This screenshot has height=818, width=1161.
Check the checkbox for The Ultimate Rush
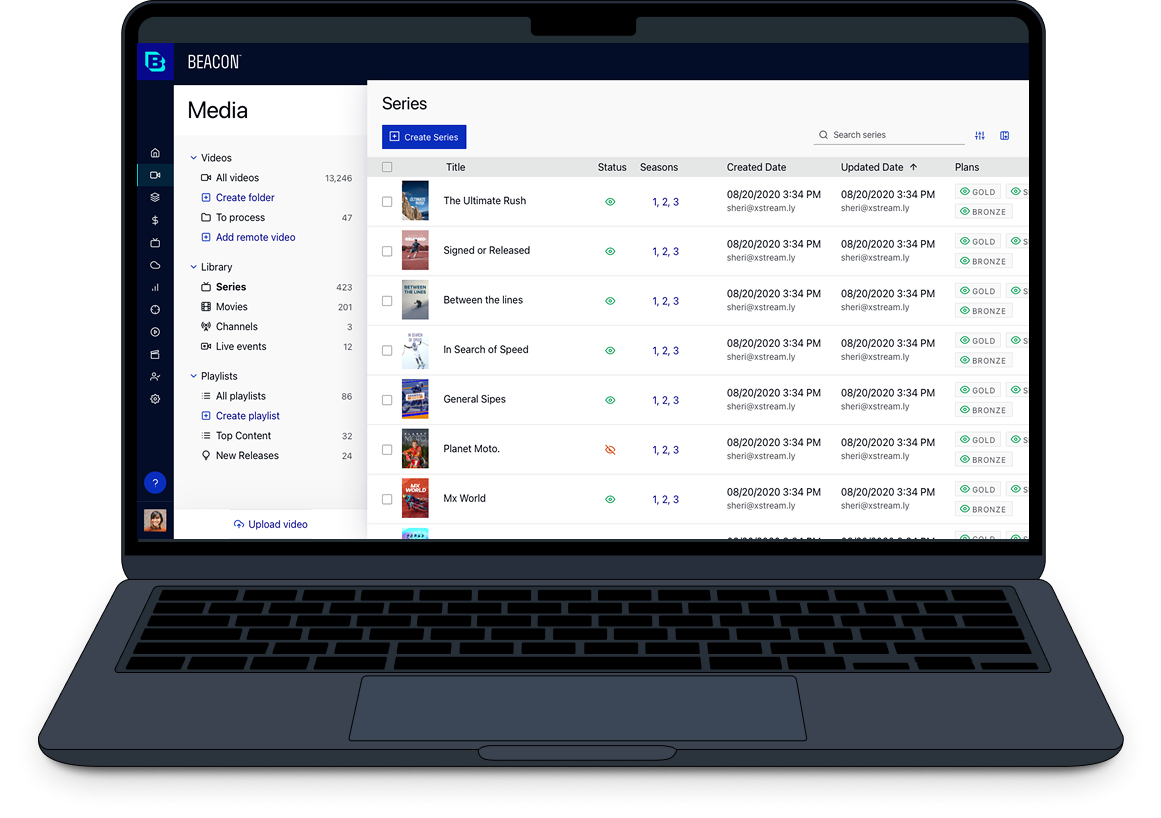(387, 201)
